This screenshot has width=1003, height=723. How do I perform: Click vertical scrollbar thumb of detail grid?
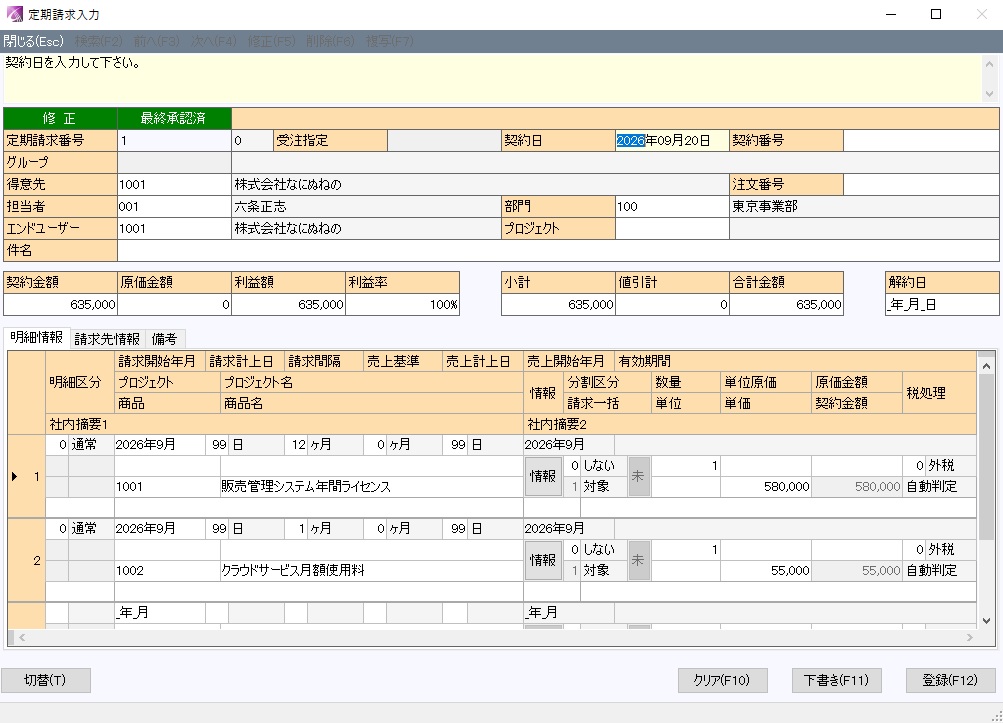coord(986,456)
